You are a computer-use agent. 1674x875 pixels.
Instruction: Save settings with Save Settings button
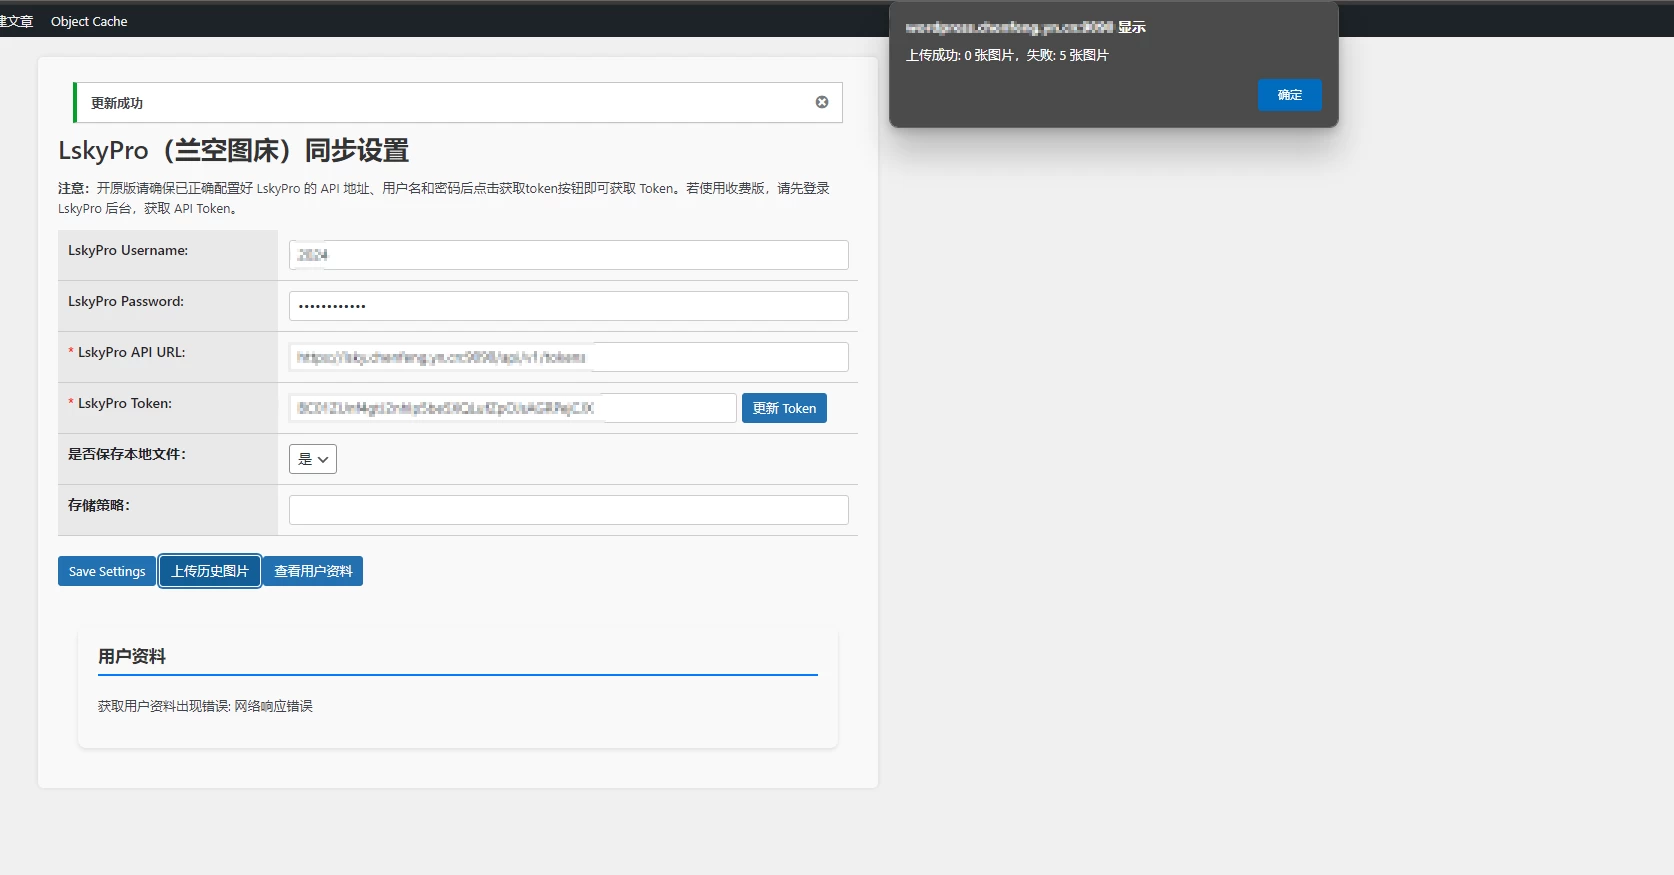(107, 571)
